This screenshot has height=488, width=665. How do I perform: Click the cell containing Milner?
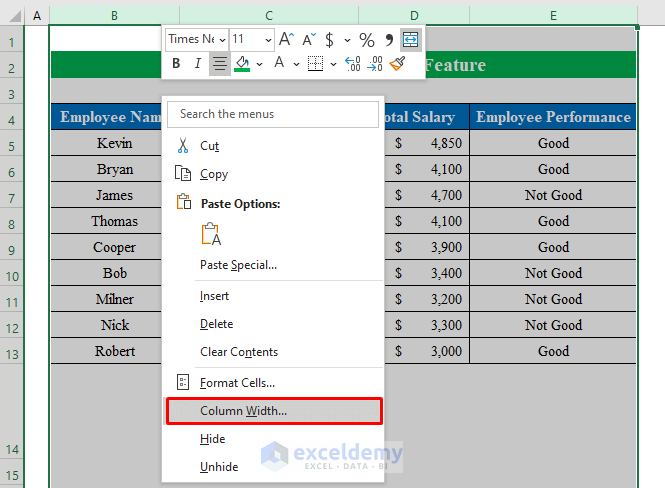pyautogui.click(x=106, y=299)
